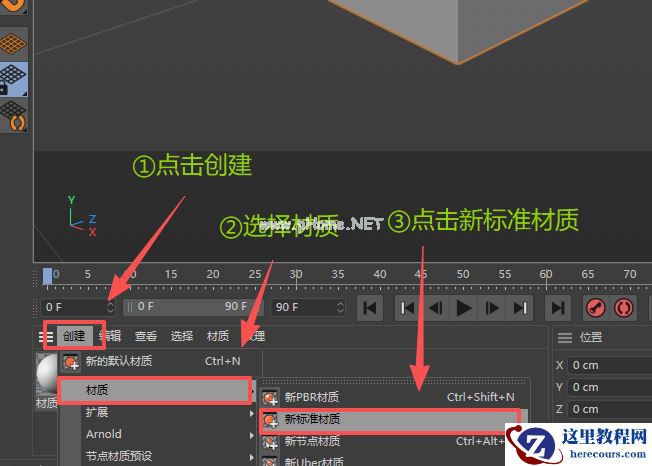Open the 编辑 menu in material manager
The image size is (652, 466).
(110, 335)
